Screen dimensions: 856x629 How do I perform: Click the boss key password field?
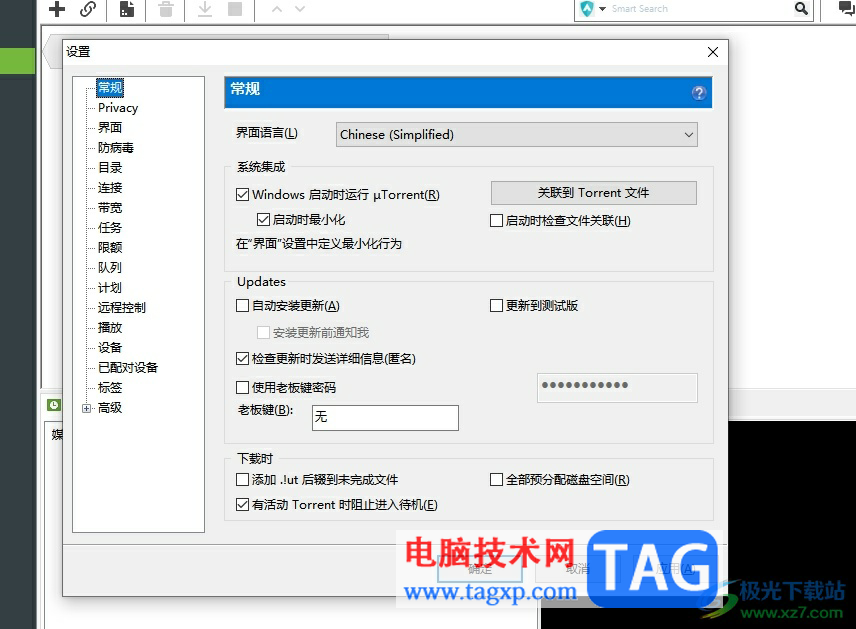click(617, 388)
